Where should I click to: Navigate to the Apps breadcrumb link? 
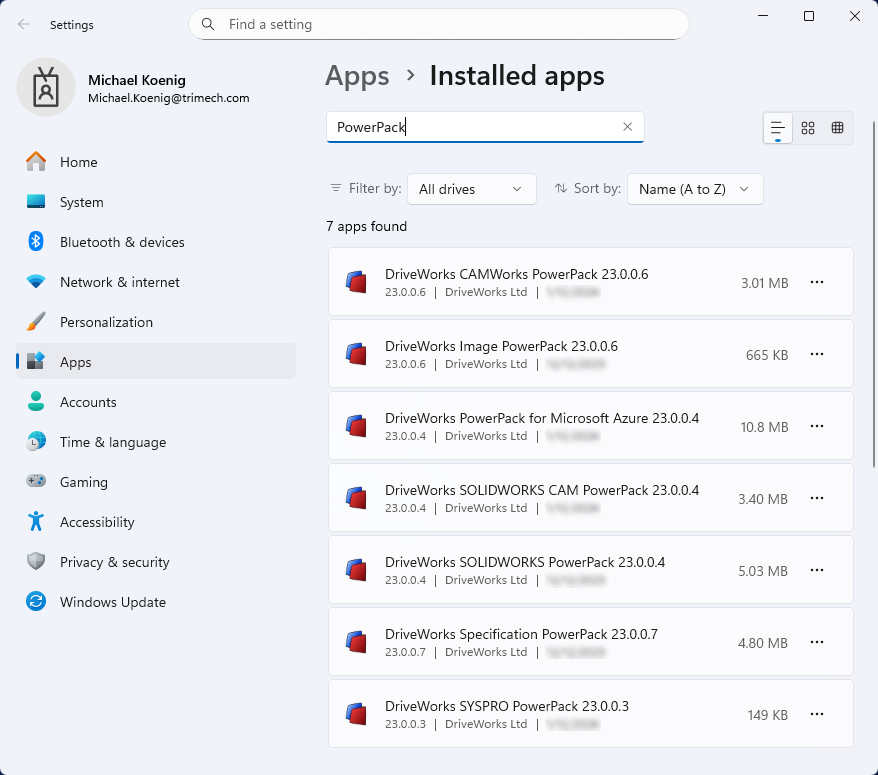tap(357, 76)
